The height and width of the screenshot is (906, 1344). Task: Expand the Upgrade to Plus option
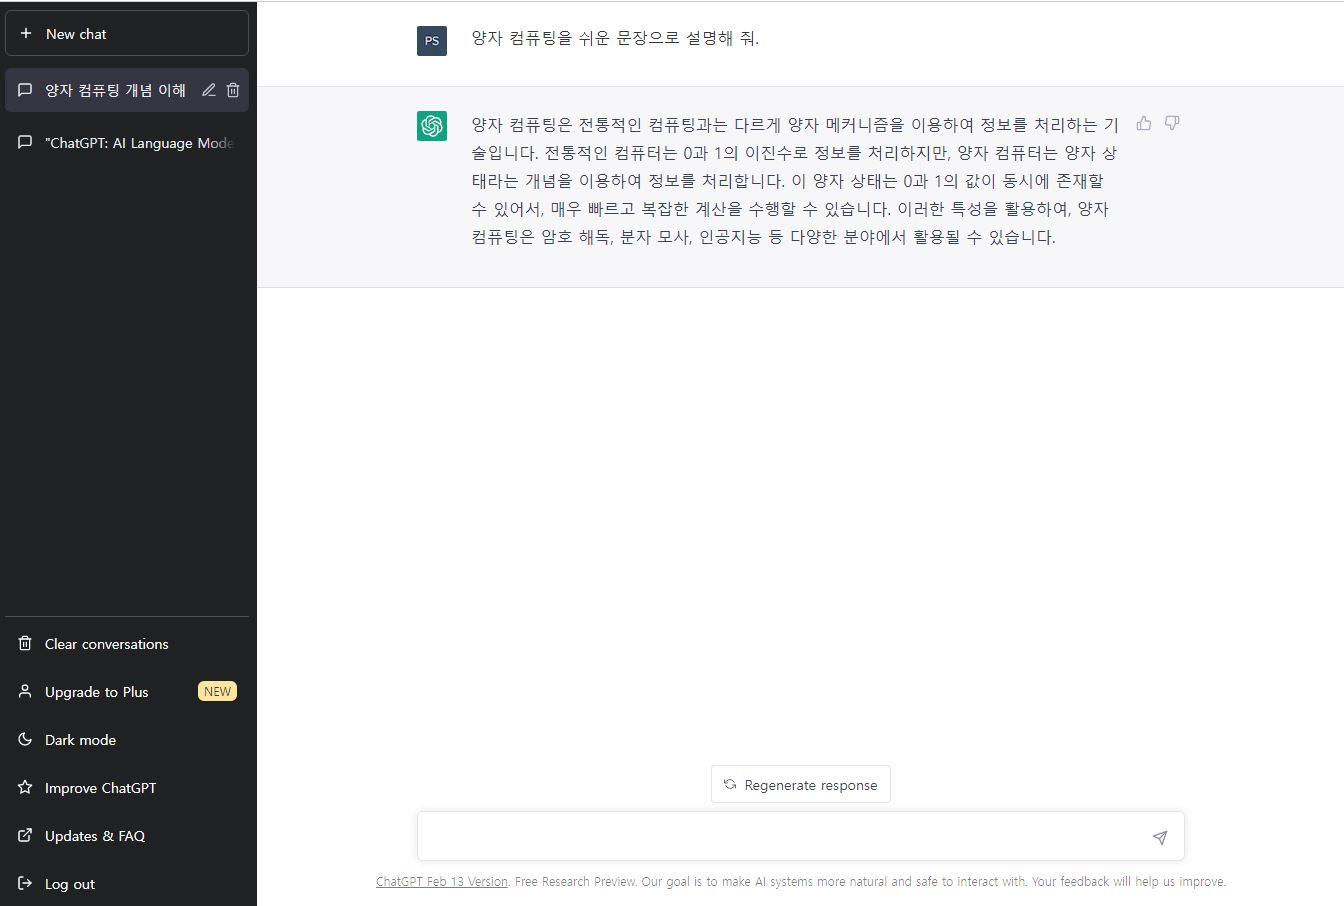94,691
